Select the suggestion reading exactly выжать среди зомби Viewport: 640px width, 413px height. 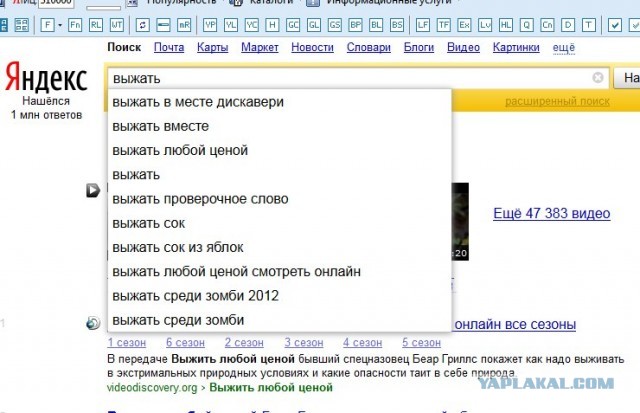280,320
